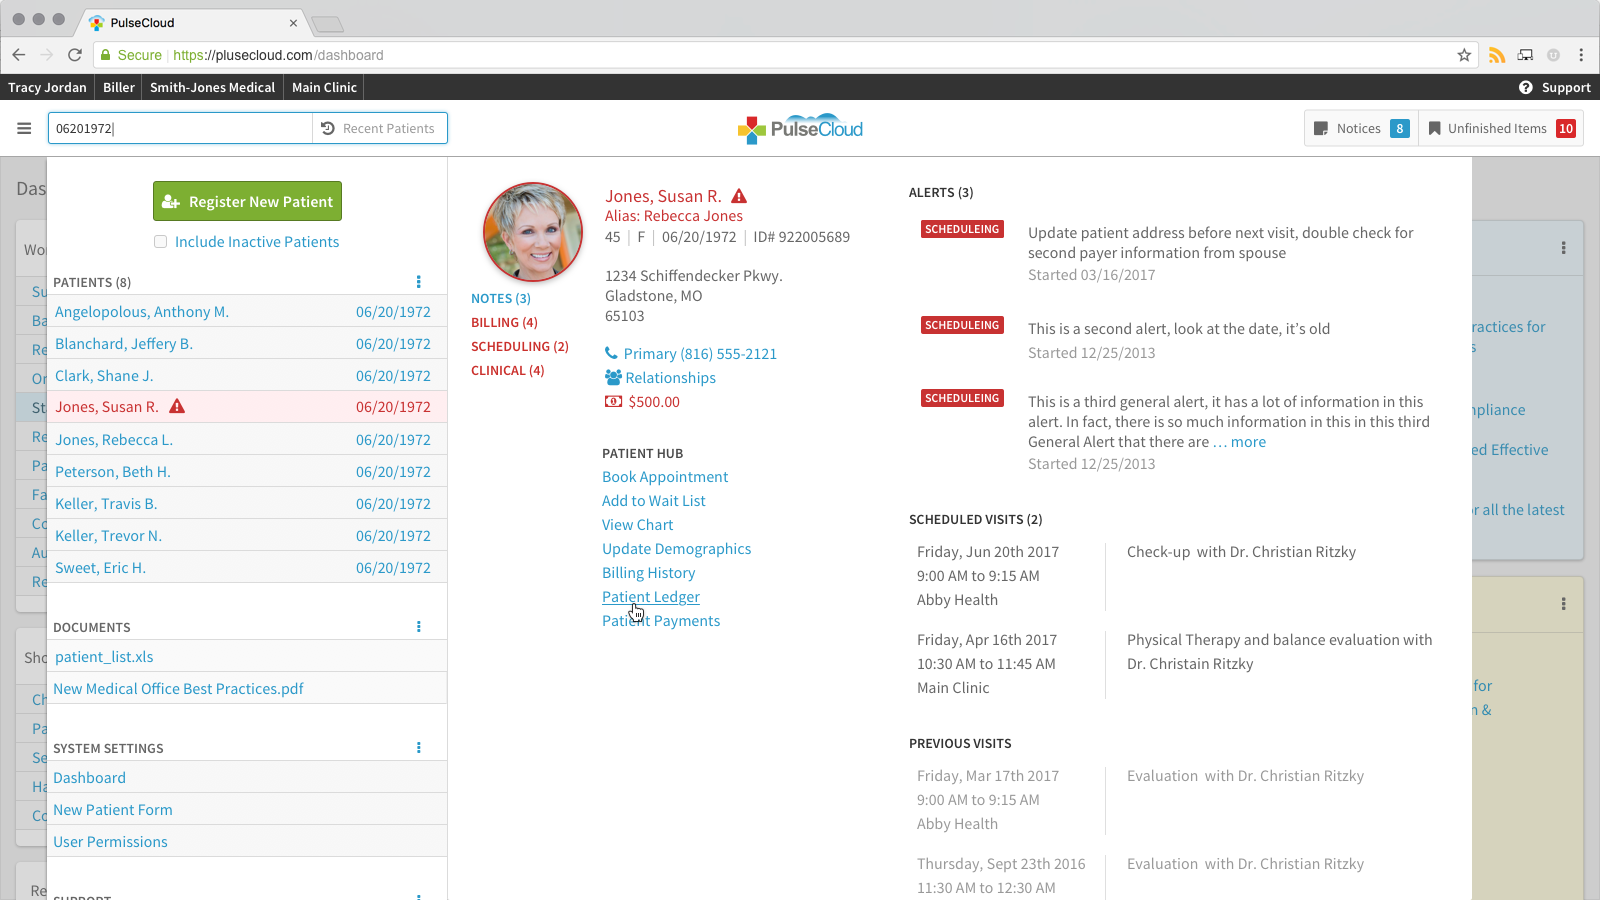Screen dimensions: 1600x900
Task: Click the patient search input field
Action: point(181,128)
